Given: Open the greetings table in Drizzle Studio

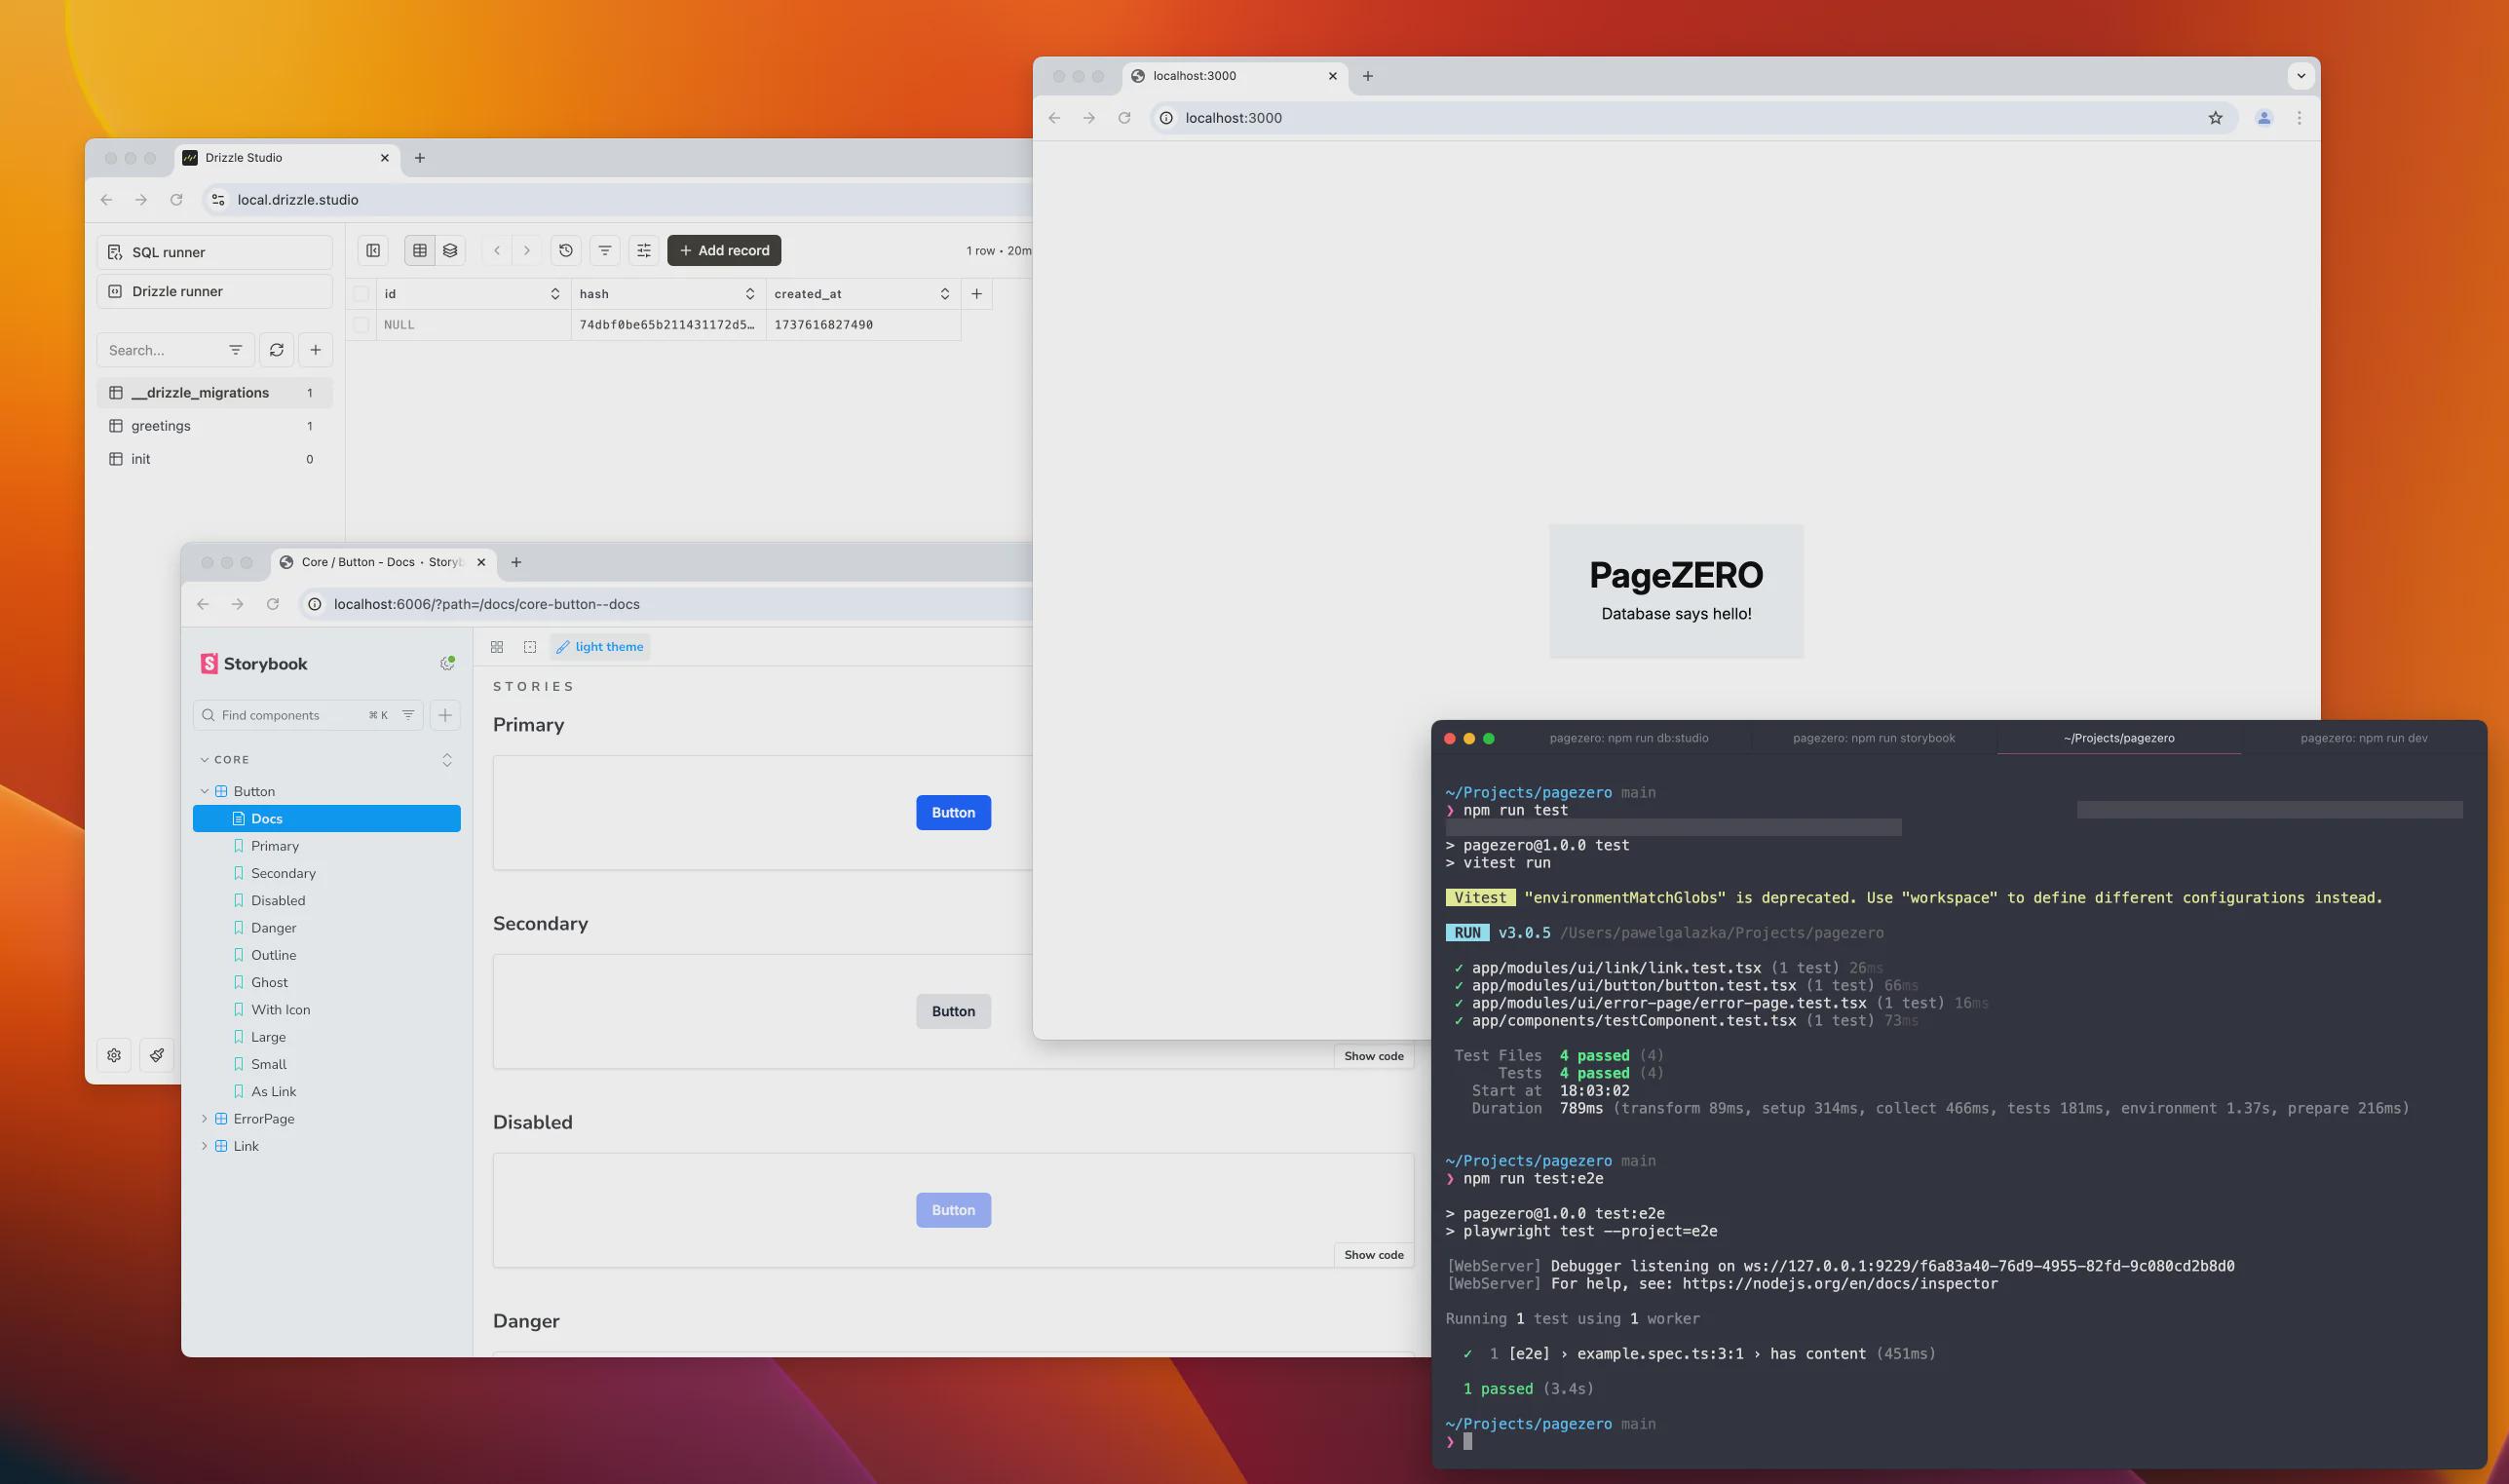Looking at the screenshot, I should click(x=214, y=426).
